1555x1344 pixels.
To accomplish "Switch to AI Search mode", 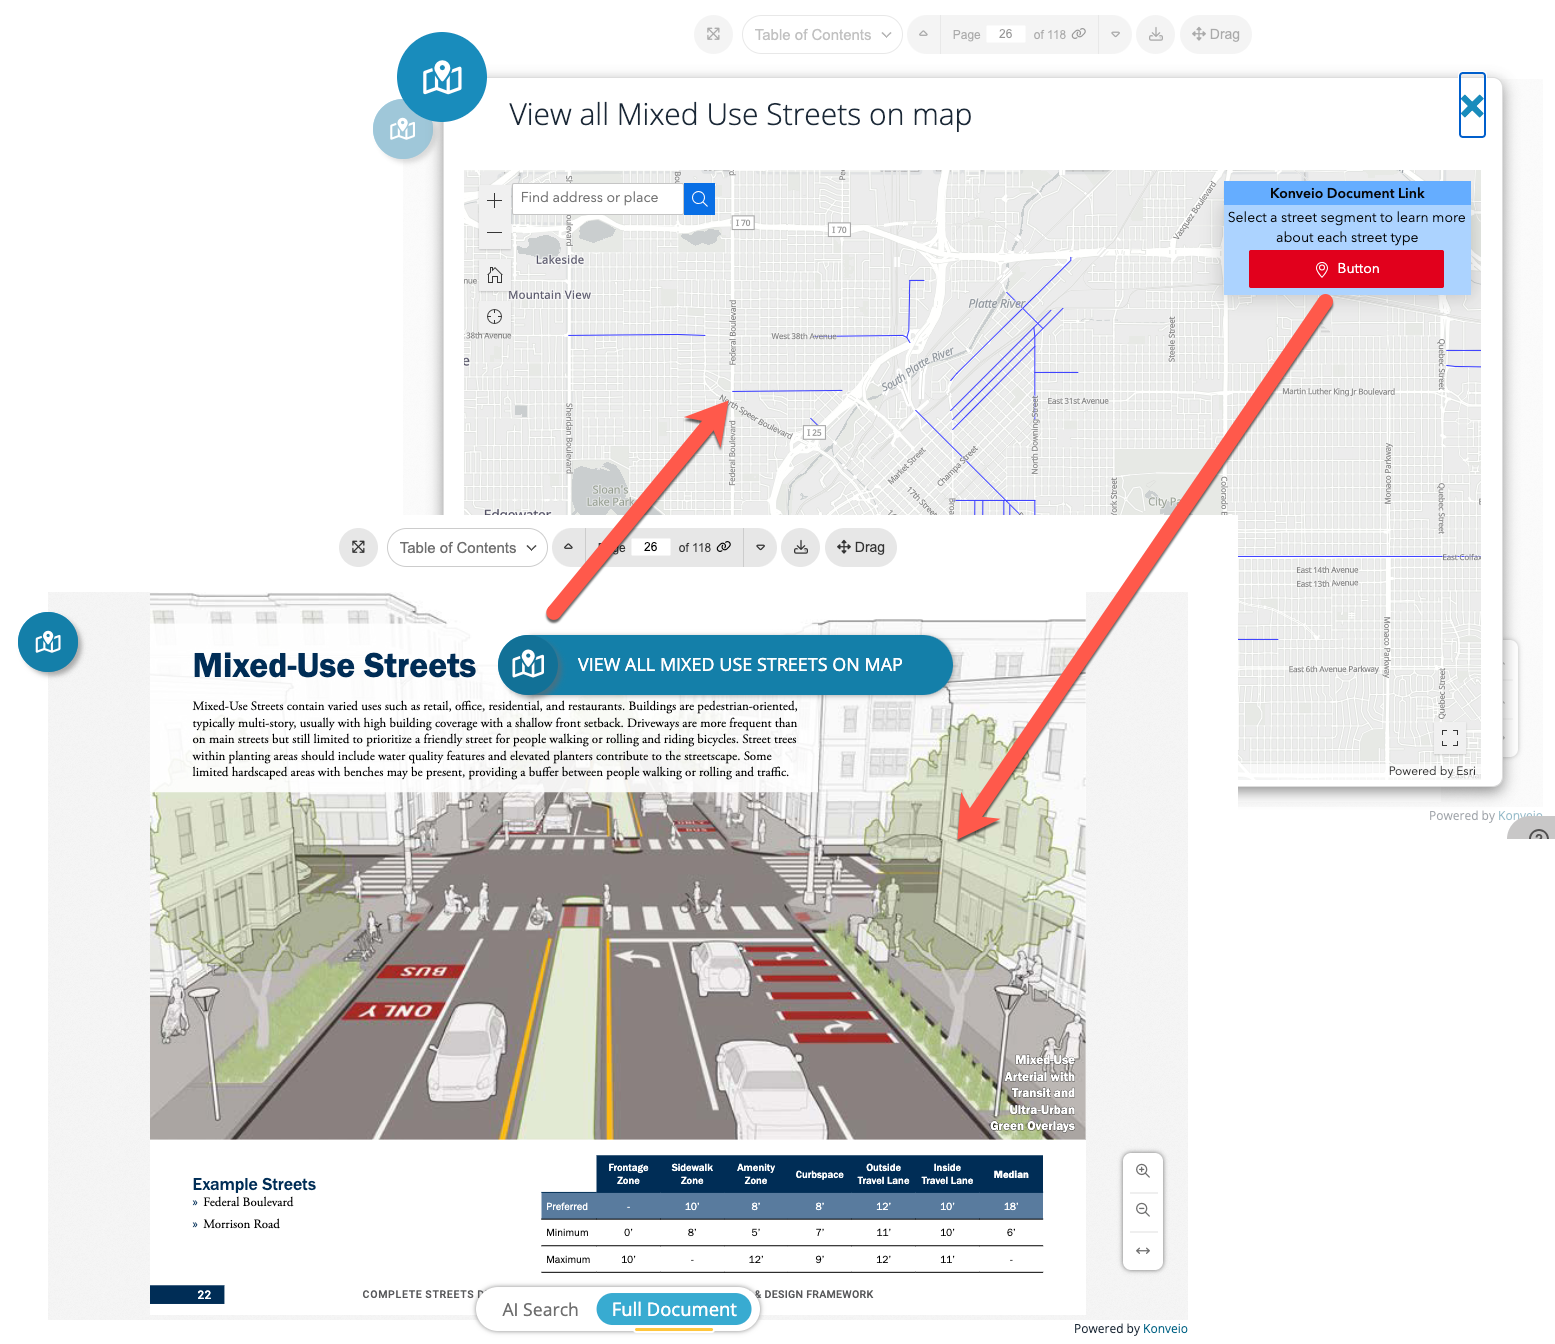I will tap(540, 1309).
